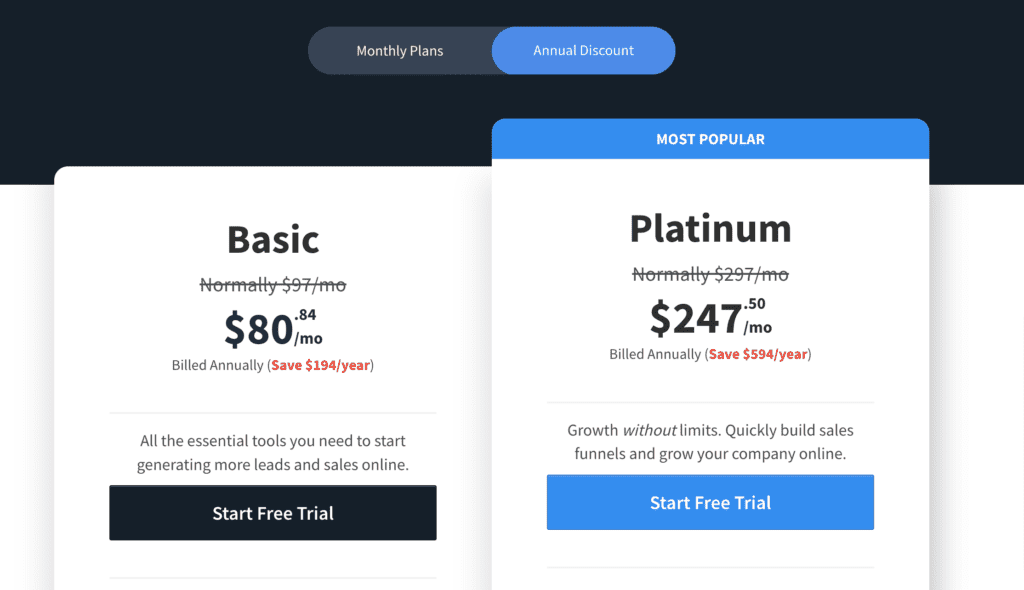Viewport: 1024px width, 590px height.
Task: Select the Basic plan heading
Action: pos(273,239)
